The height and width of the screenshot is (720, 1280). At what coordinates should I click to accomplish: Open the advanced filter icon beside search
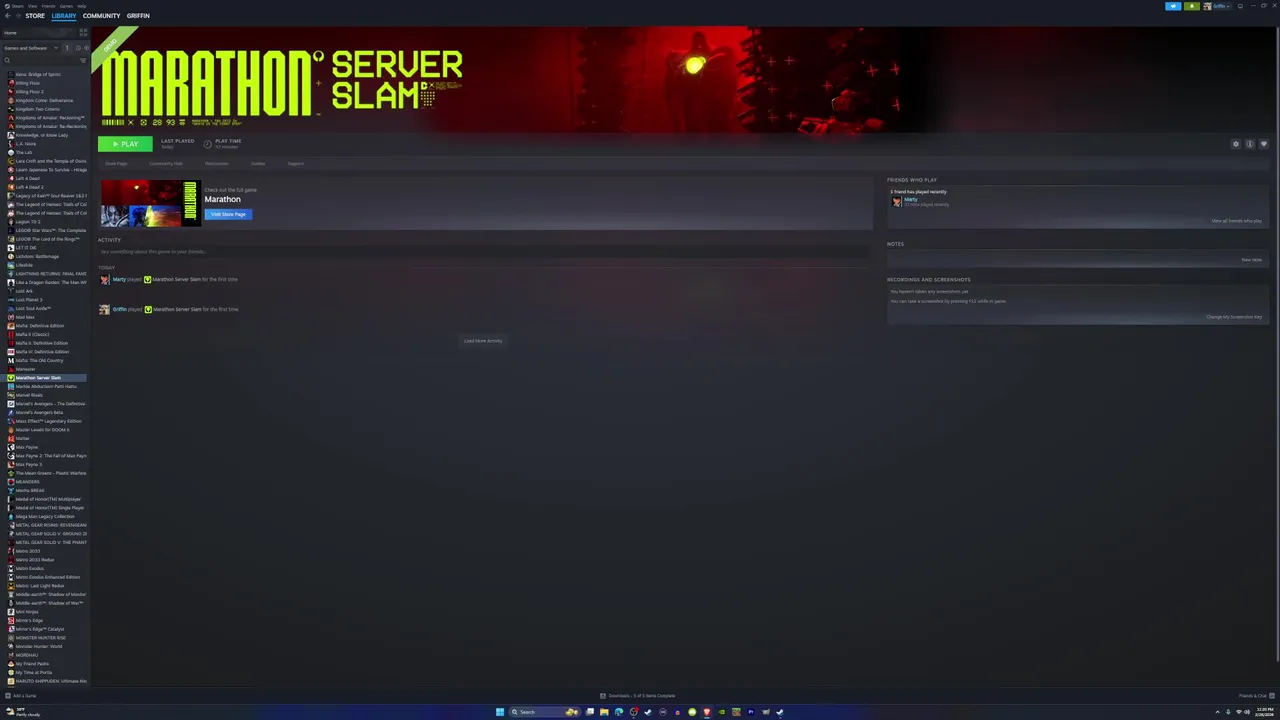83,60
